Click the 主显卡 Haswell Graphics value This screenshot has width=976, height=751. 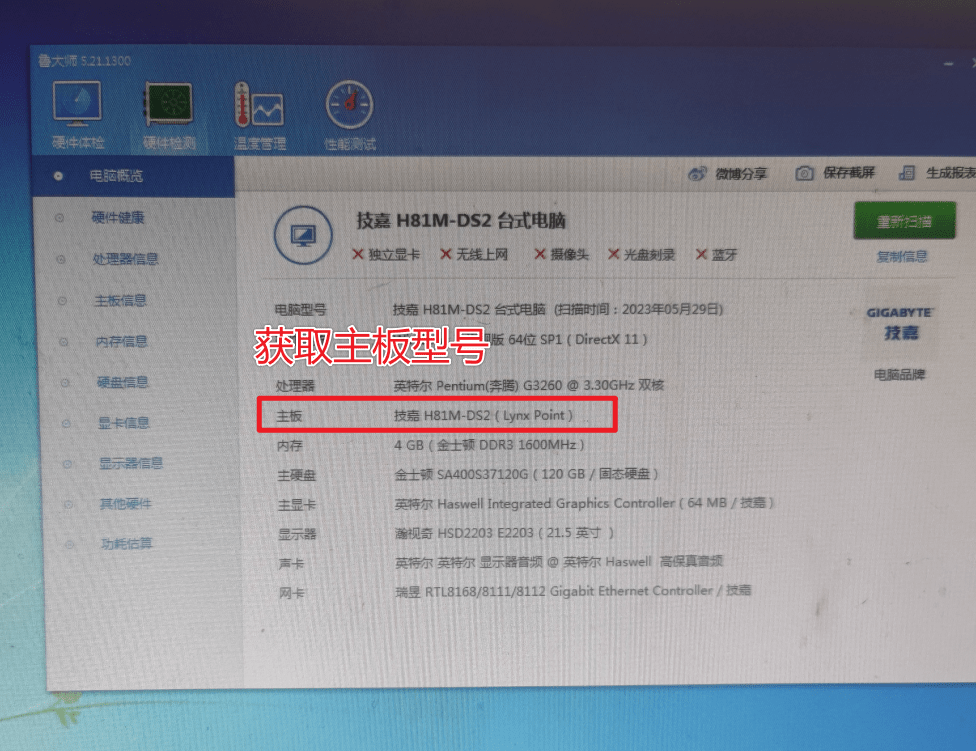pos(584,503)
